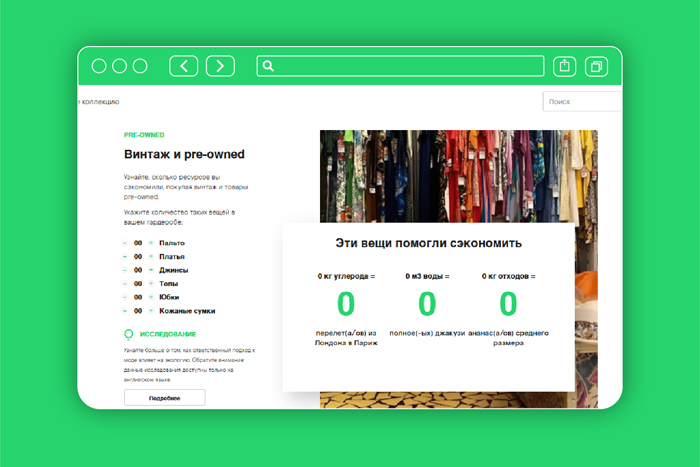Increase the Юбки quantity with plus
The height and width of the screenshot is (467, 700).
tap(151, 297)
